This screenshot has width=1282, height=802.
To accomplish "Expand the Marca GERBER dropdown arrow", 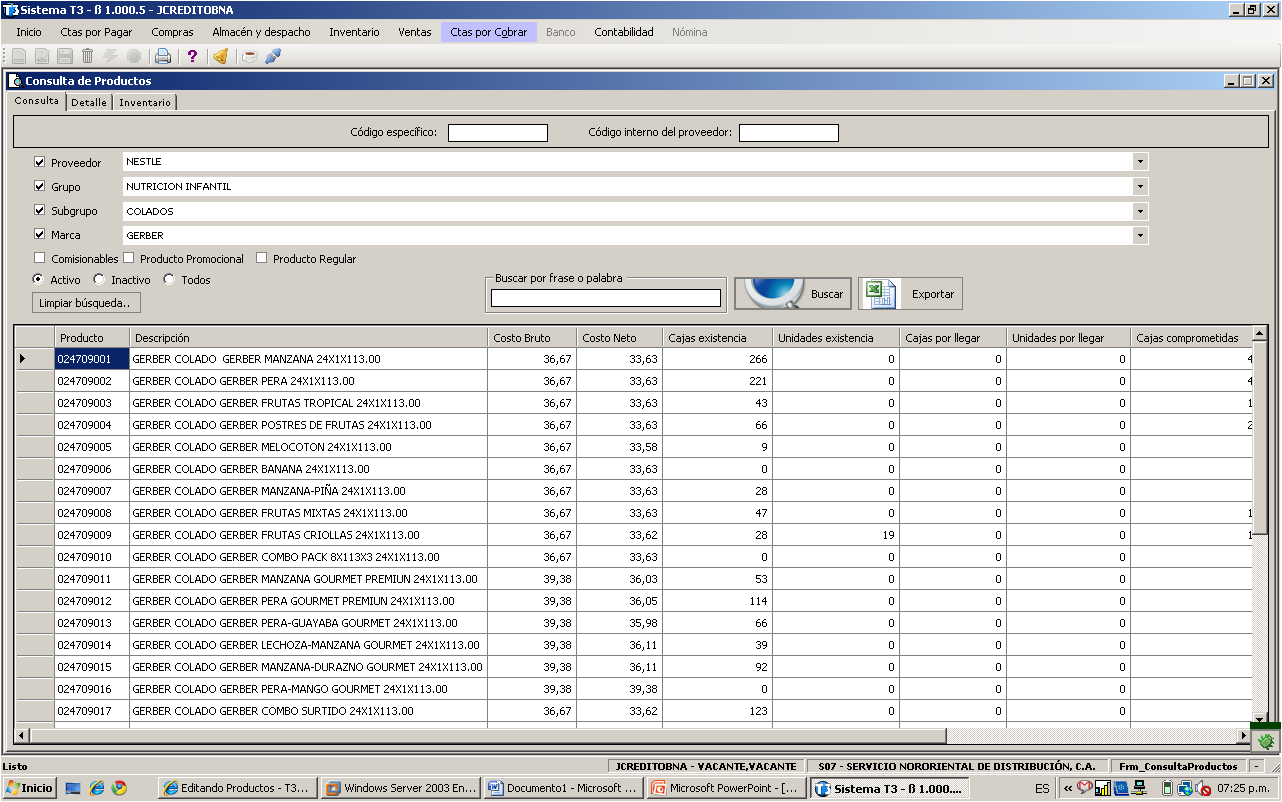I will click(x=1140, y=235).
